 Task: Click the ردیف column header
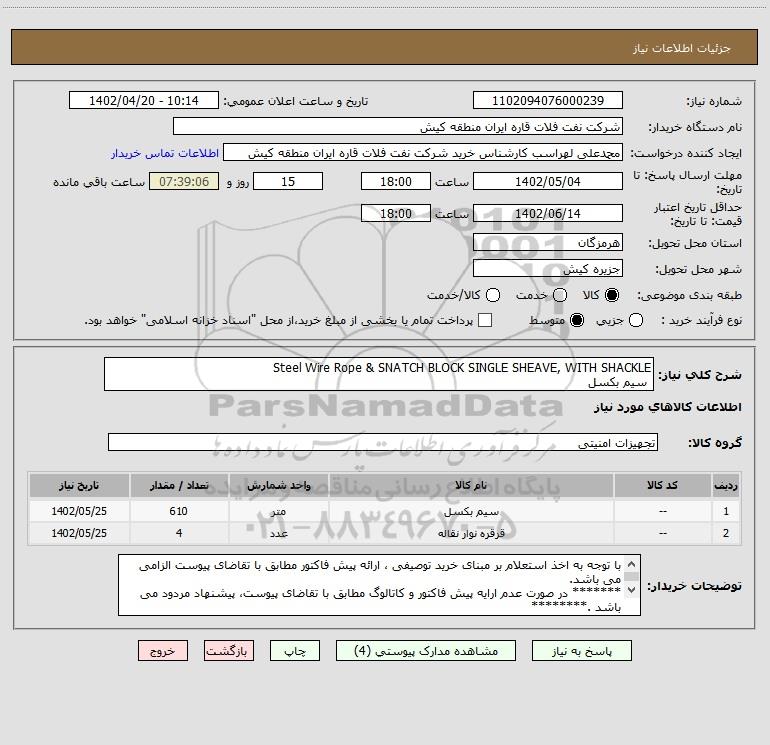click(x=726, y=485)
